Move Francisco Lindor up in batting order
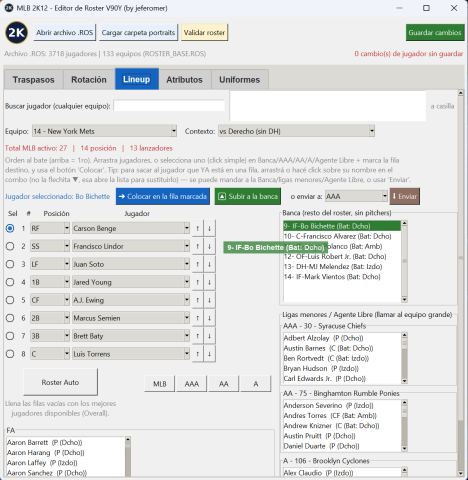Viewport: 468px width, 480px height. point(198,246)
